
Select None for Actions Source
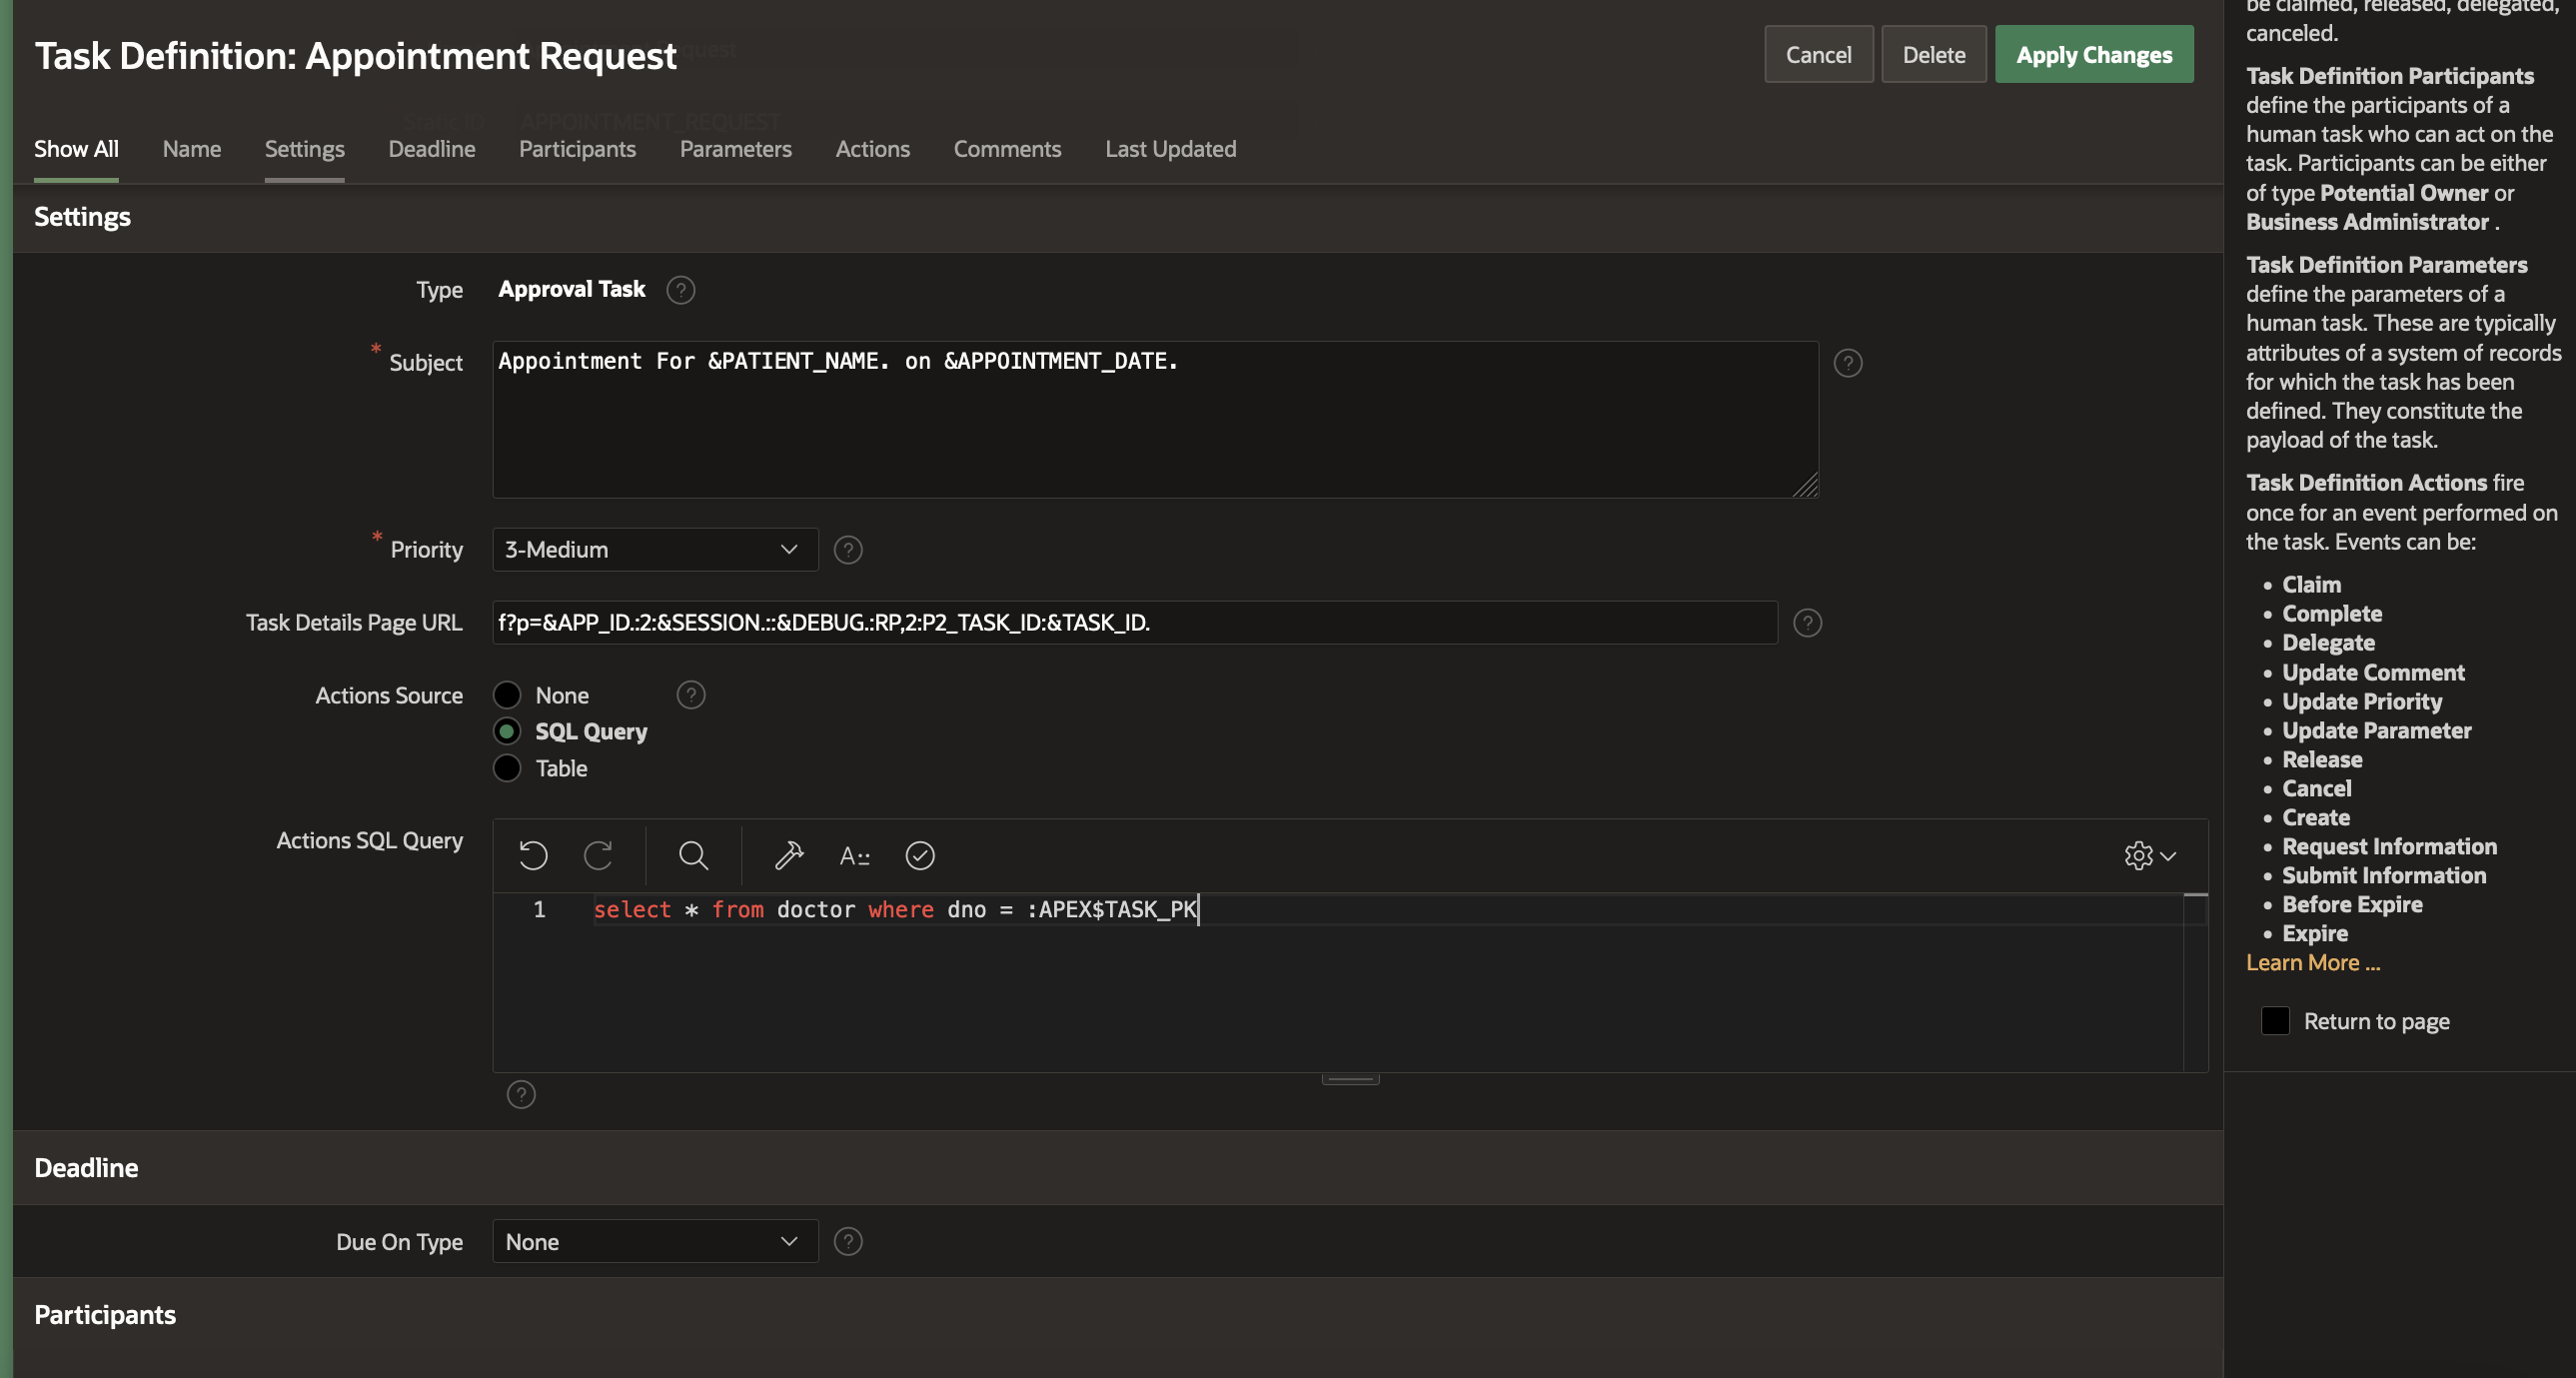point(508,695)
